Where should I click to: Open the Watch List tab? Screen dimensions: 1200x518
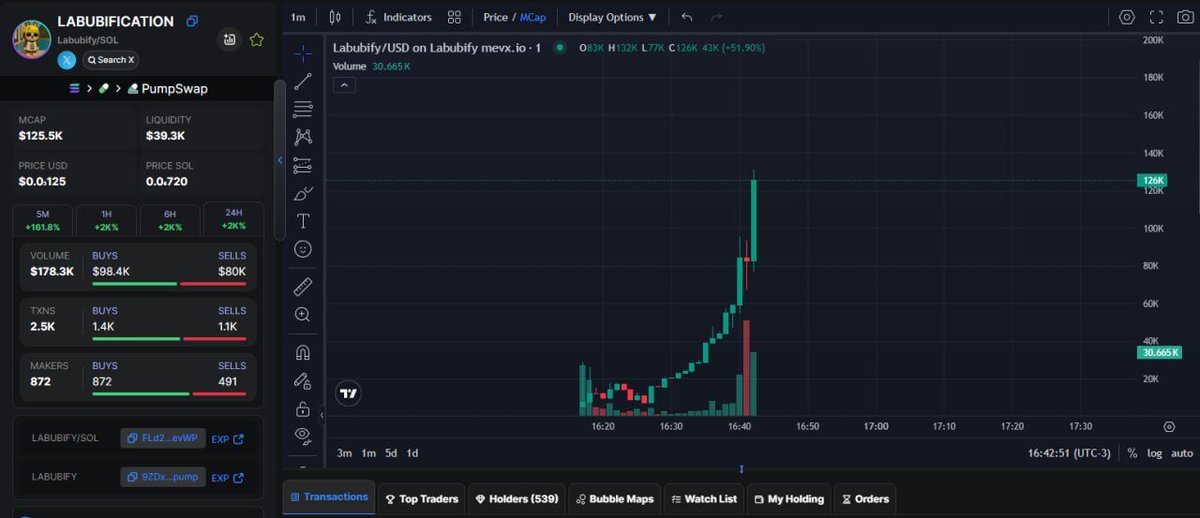click(703, 498)
